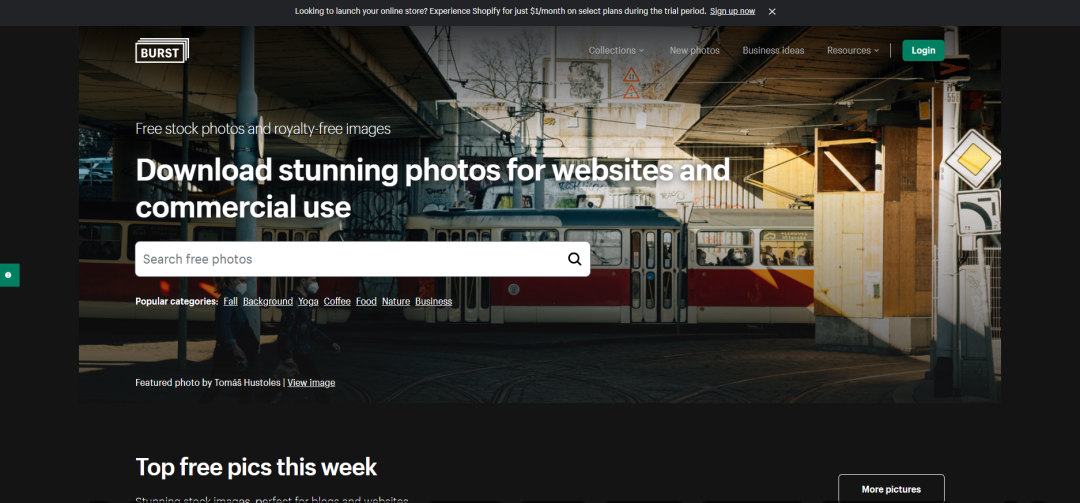Click the magnifying glass search icon
This screenshot has height=503, width=1080.
point(574,259)
